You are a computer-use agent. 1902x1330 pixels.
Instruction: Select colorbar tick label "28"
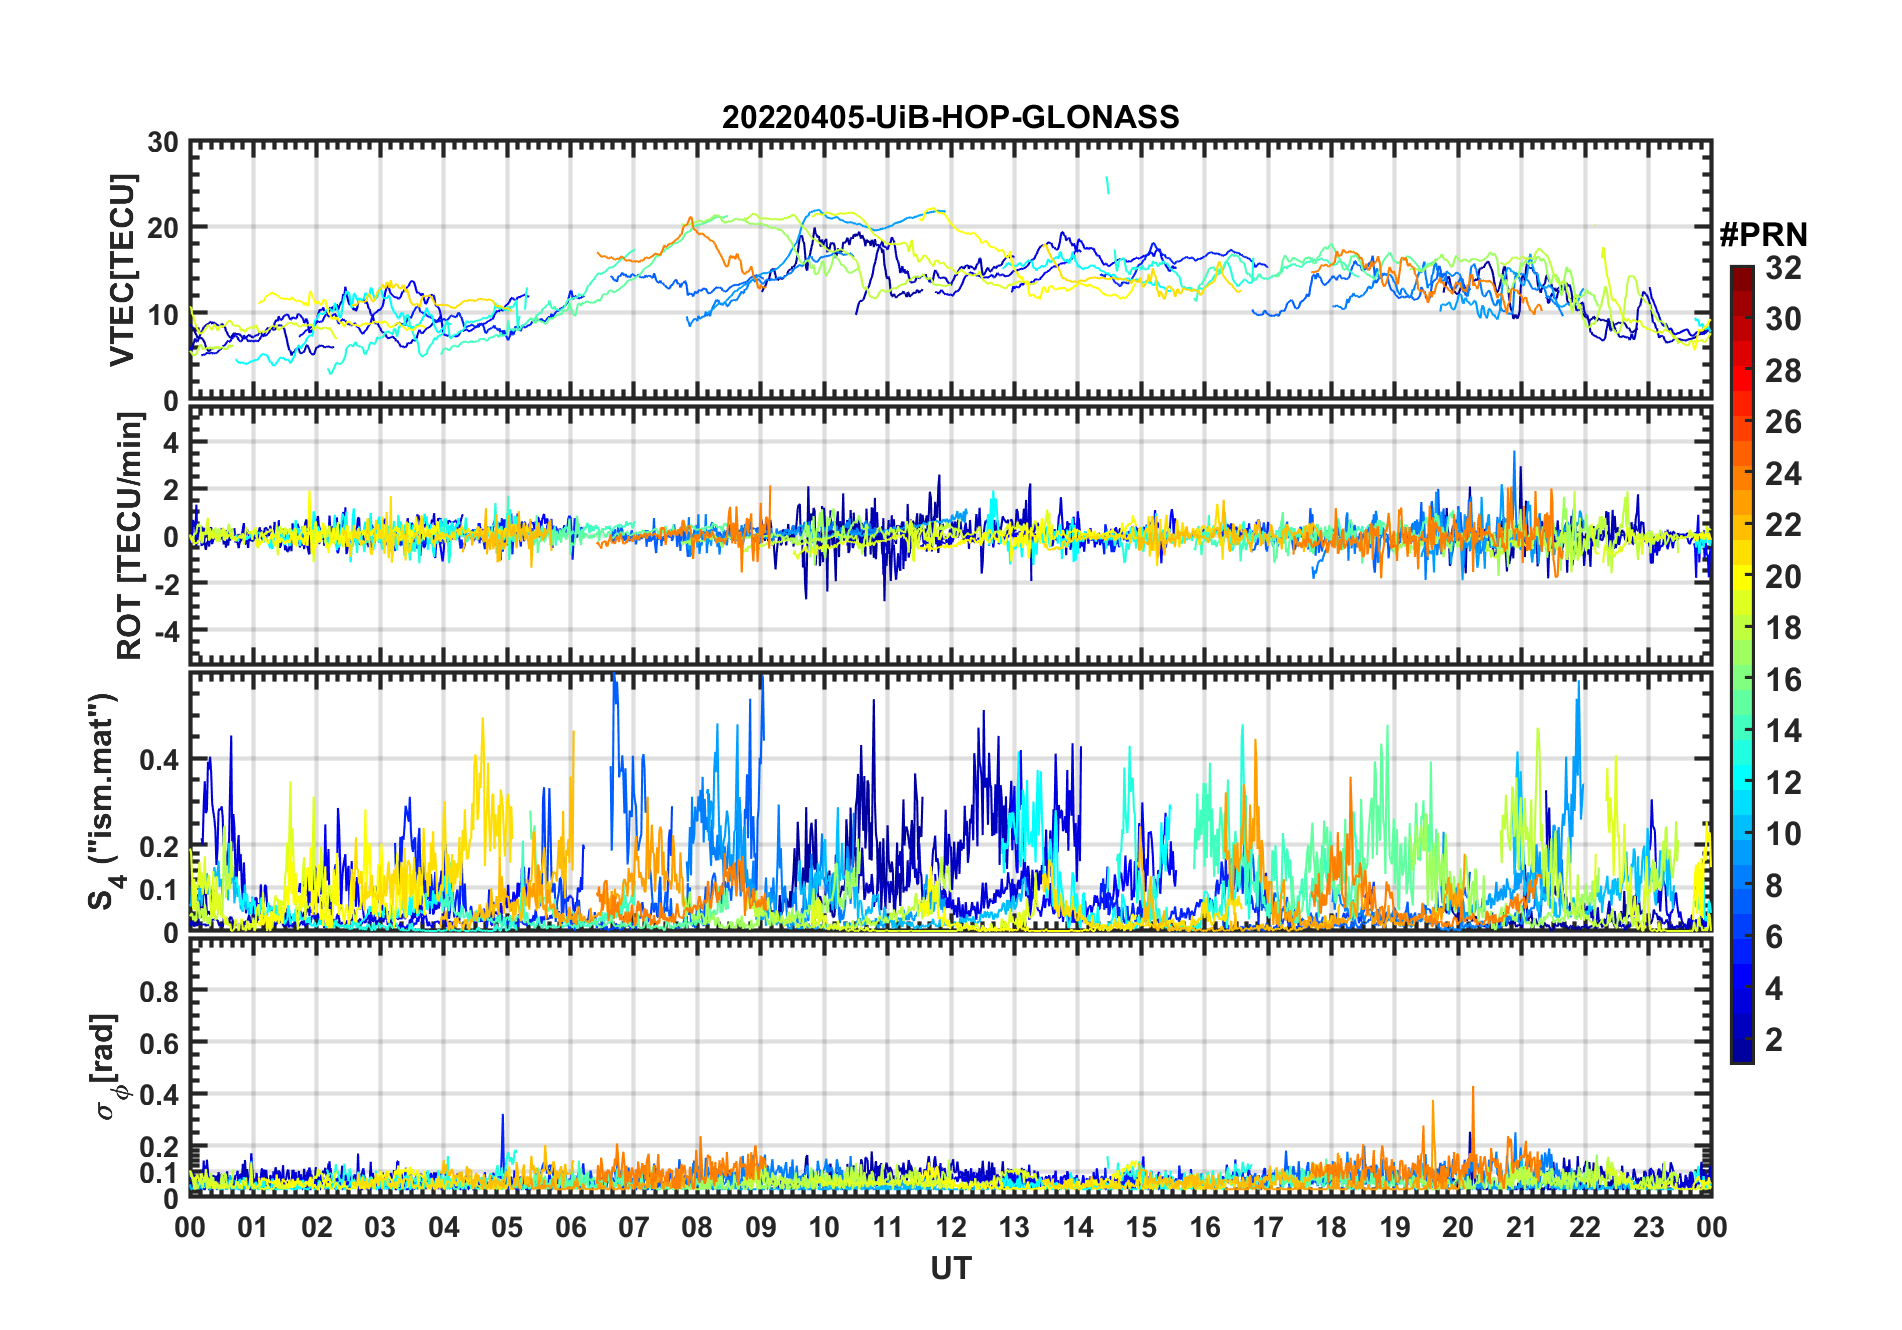[1783, 371]
